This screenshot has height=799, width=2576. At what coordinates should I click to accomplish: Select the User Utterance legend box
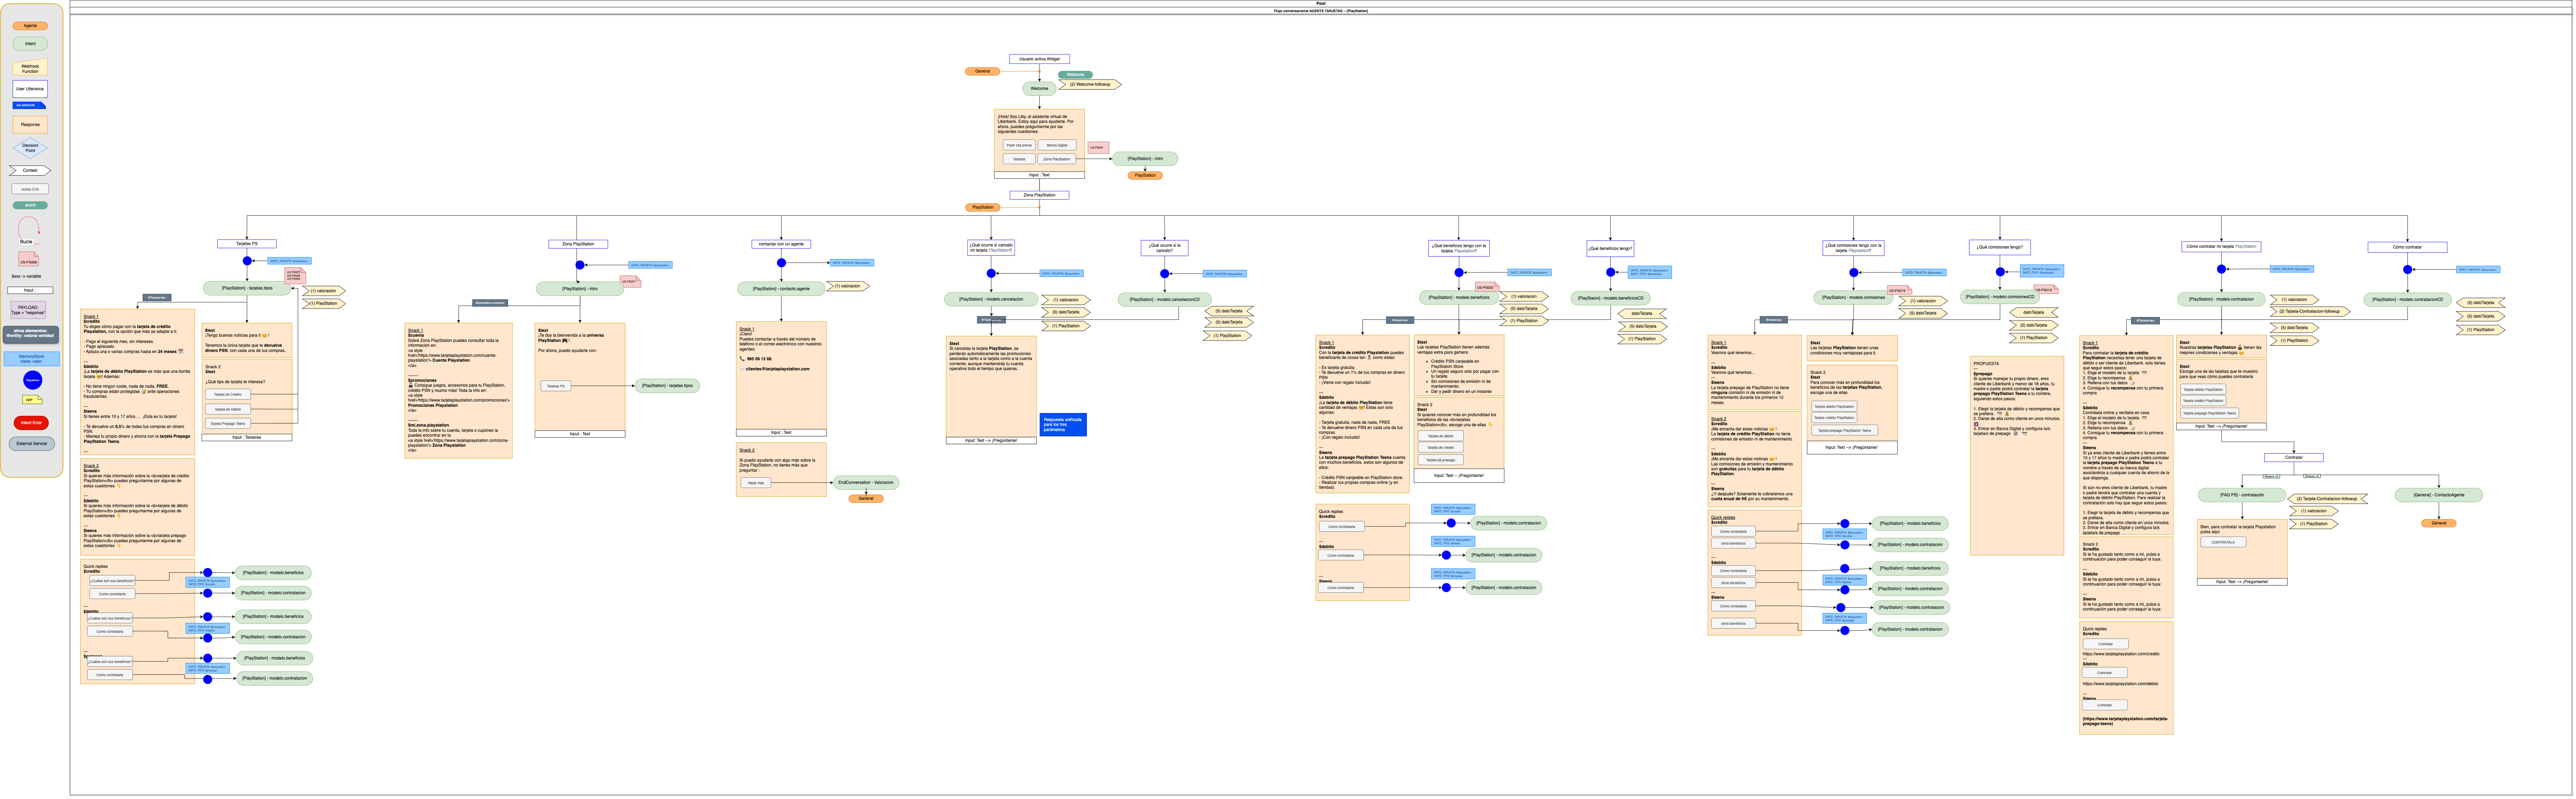[x=30, y=89]
